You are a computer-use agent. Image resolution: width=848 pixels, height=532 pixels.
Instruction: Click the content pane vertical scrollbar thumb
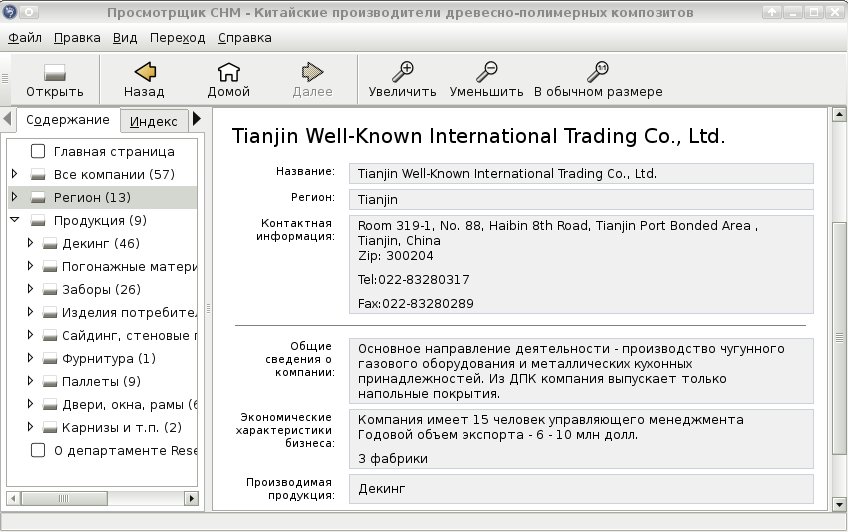click(x=839, y=338)
